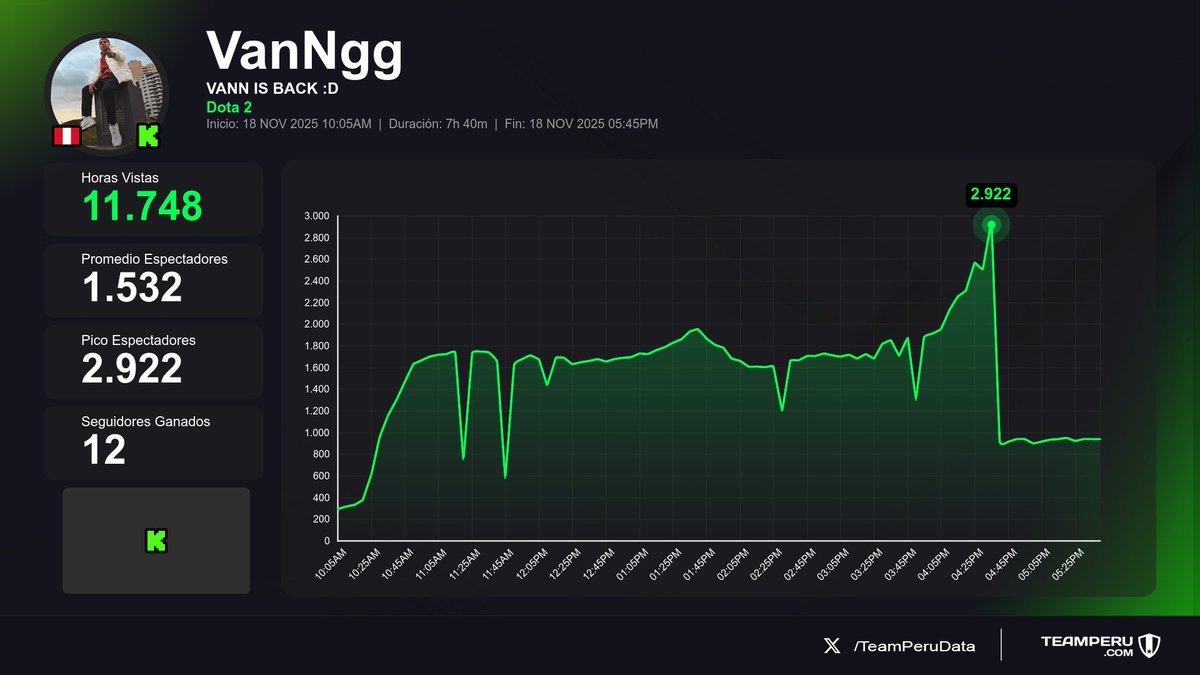Click the Kick logo in the gray box

pos(156,541)
